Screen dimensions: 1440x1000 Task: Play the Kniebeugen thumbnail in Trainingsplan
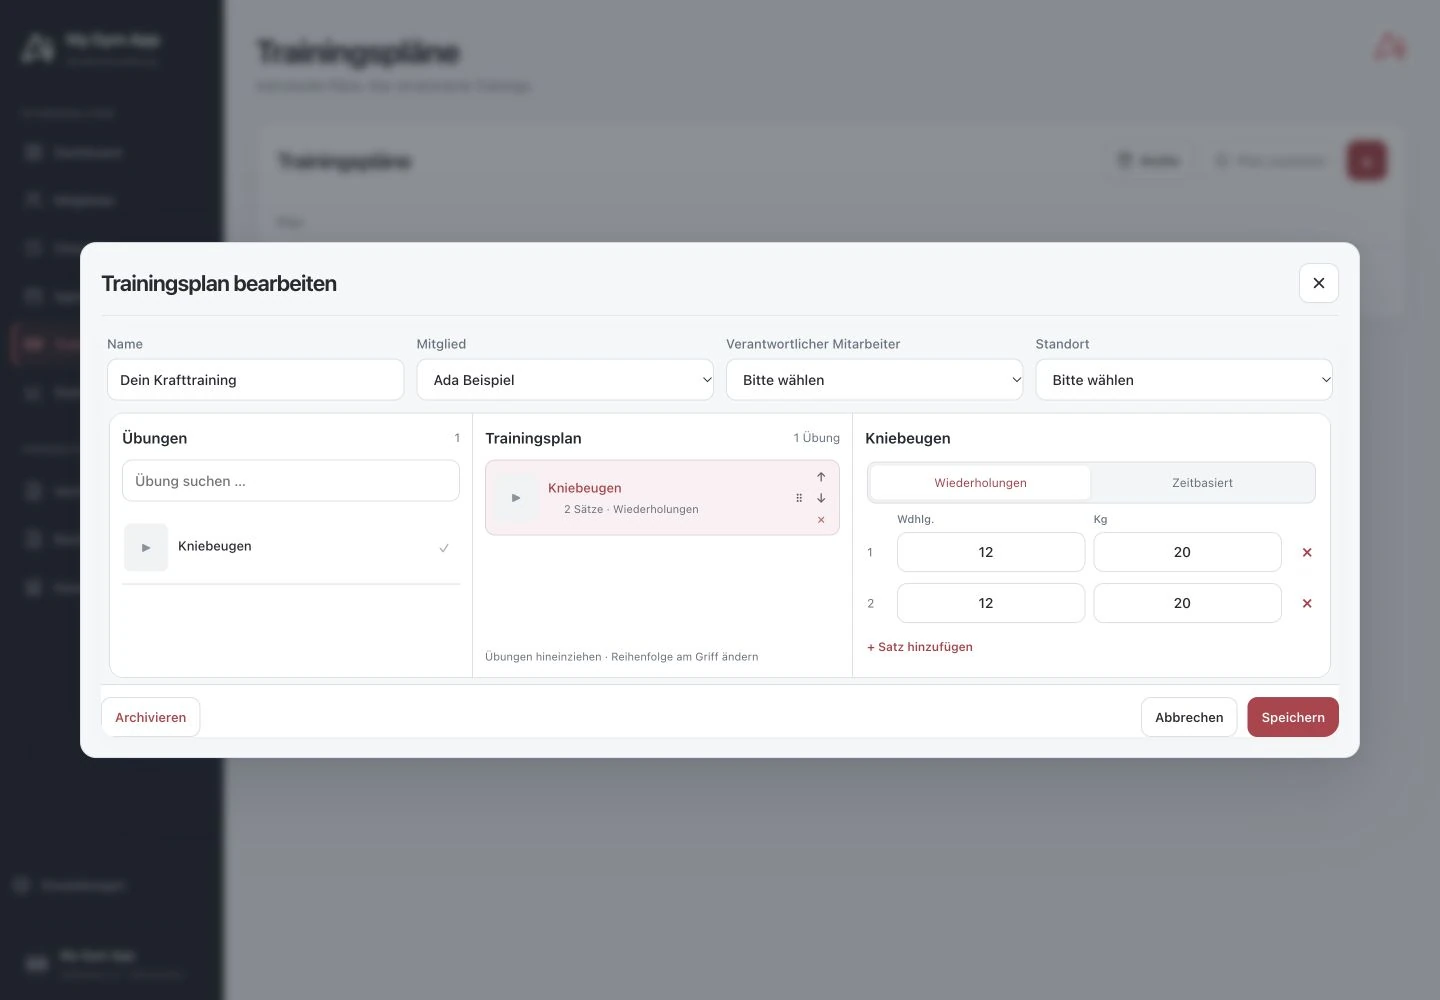pos(516,497)
